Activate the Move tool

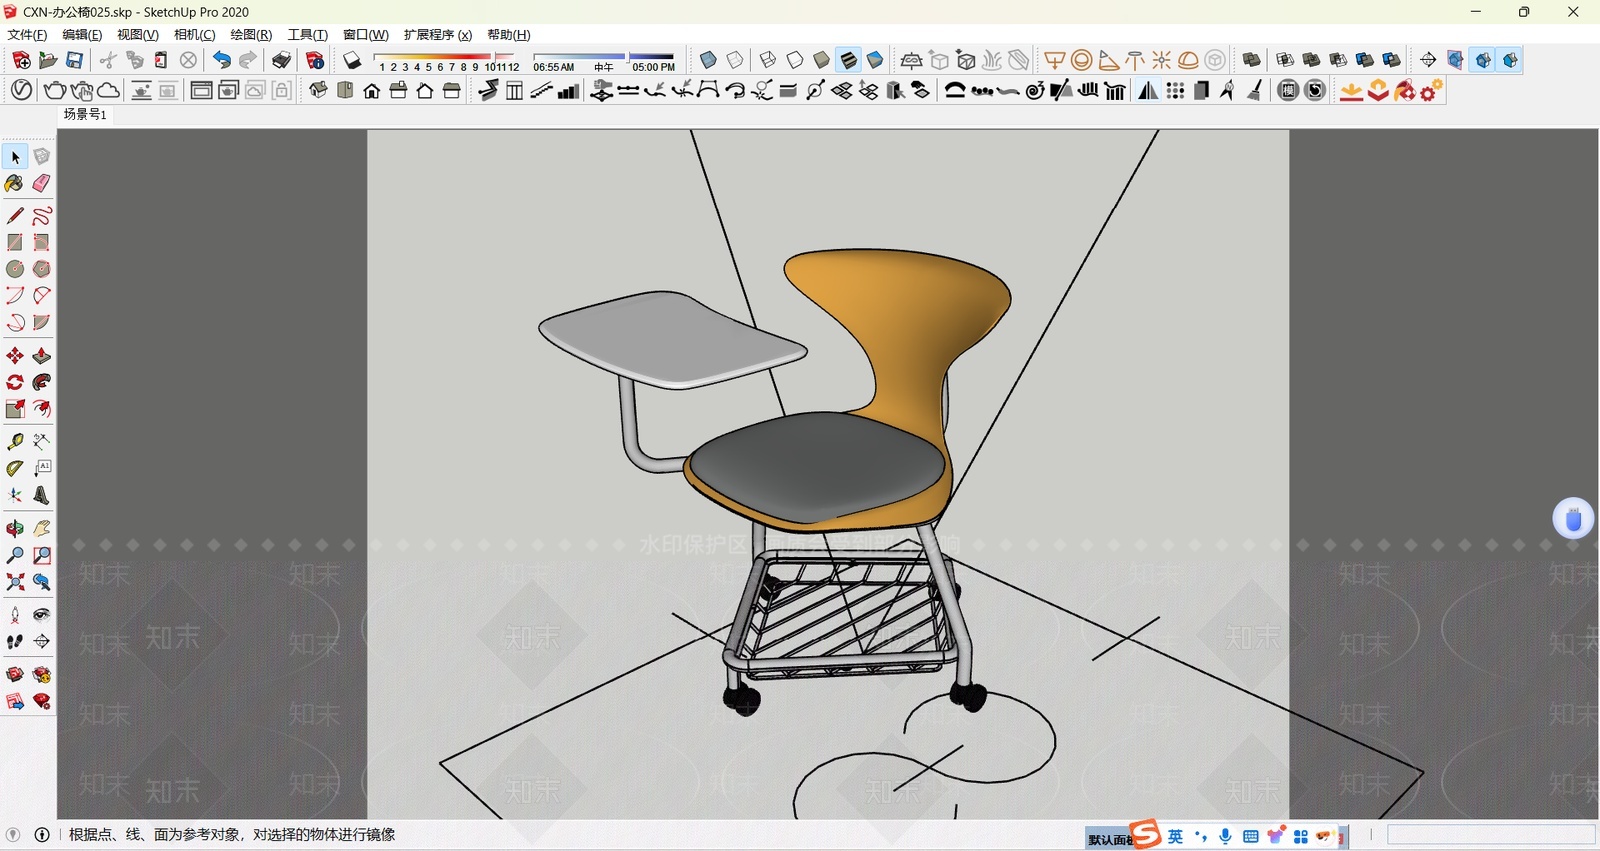15,356
